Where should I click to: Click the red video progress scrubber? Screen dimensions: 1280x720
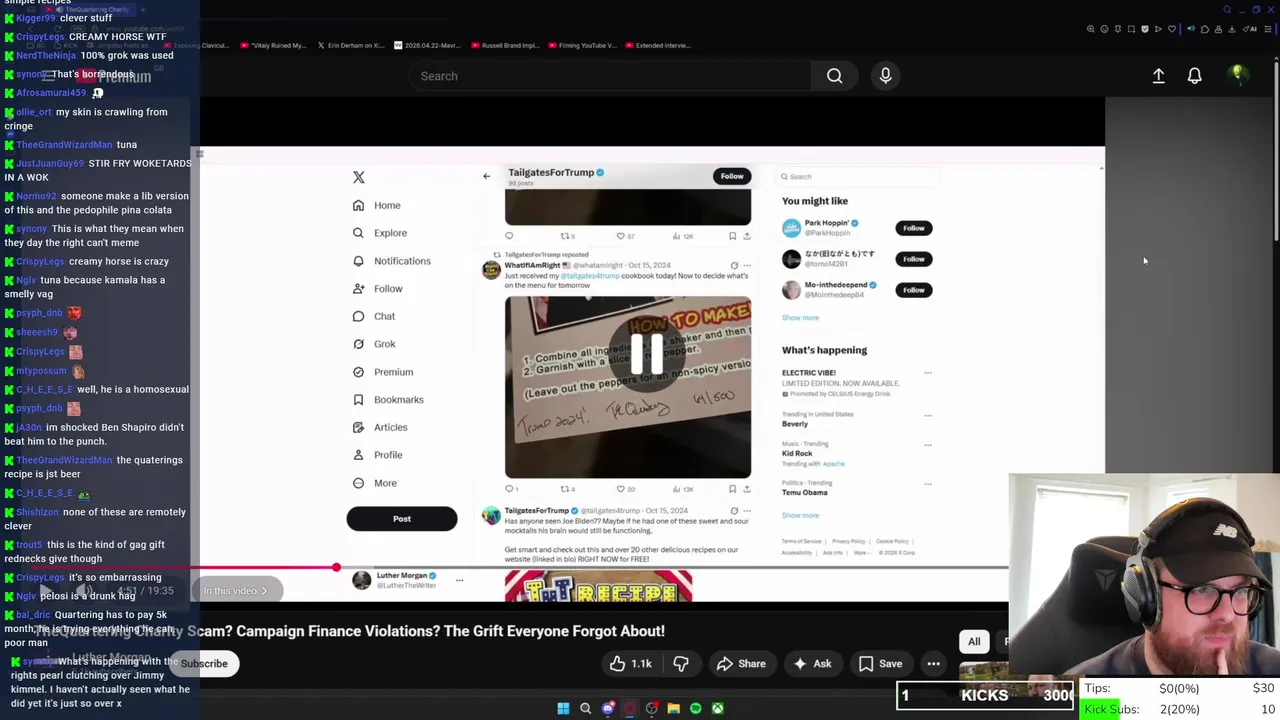pyautogui.click(x=336, y=568)
